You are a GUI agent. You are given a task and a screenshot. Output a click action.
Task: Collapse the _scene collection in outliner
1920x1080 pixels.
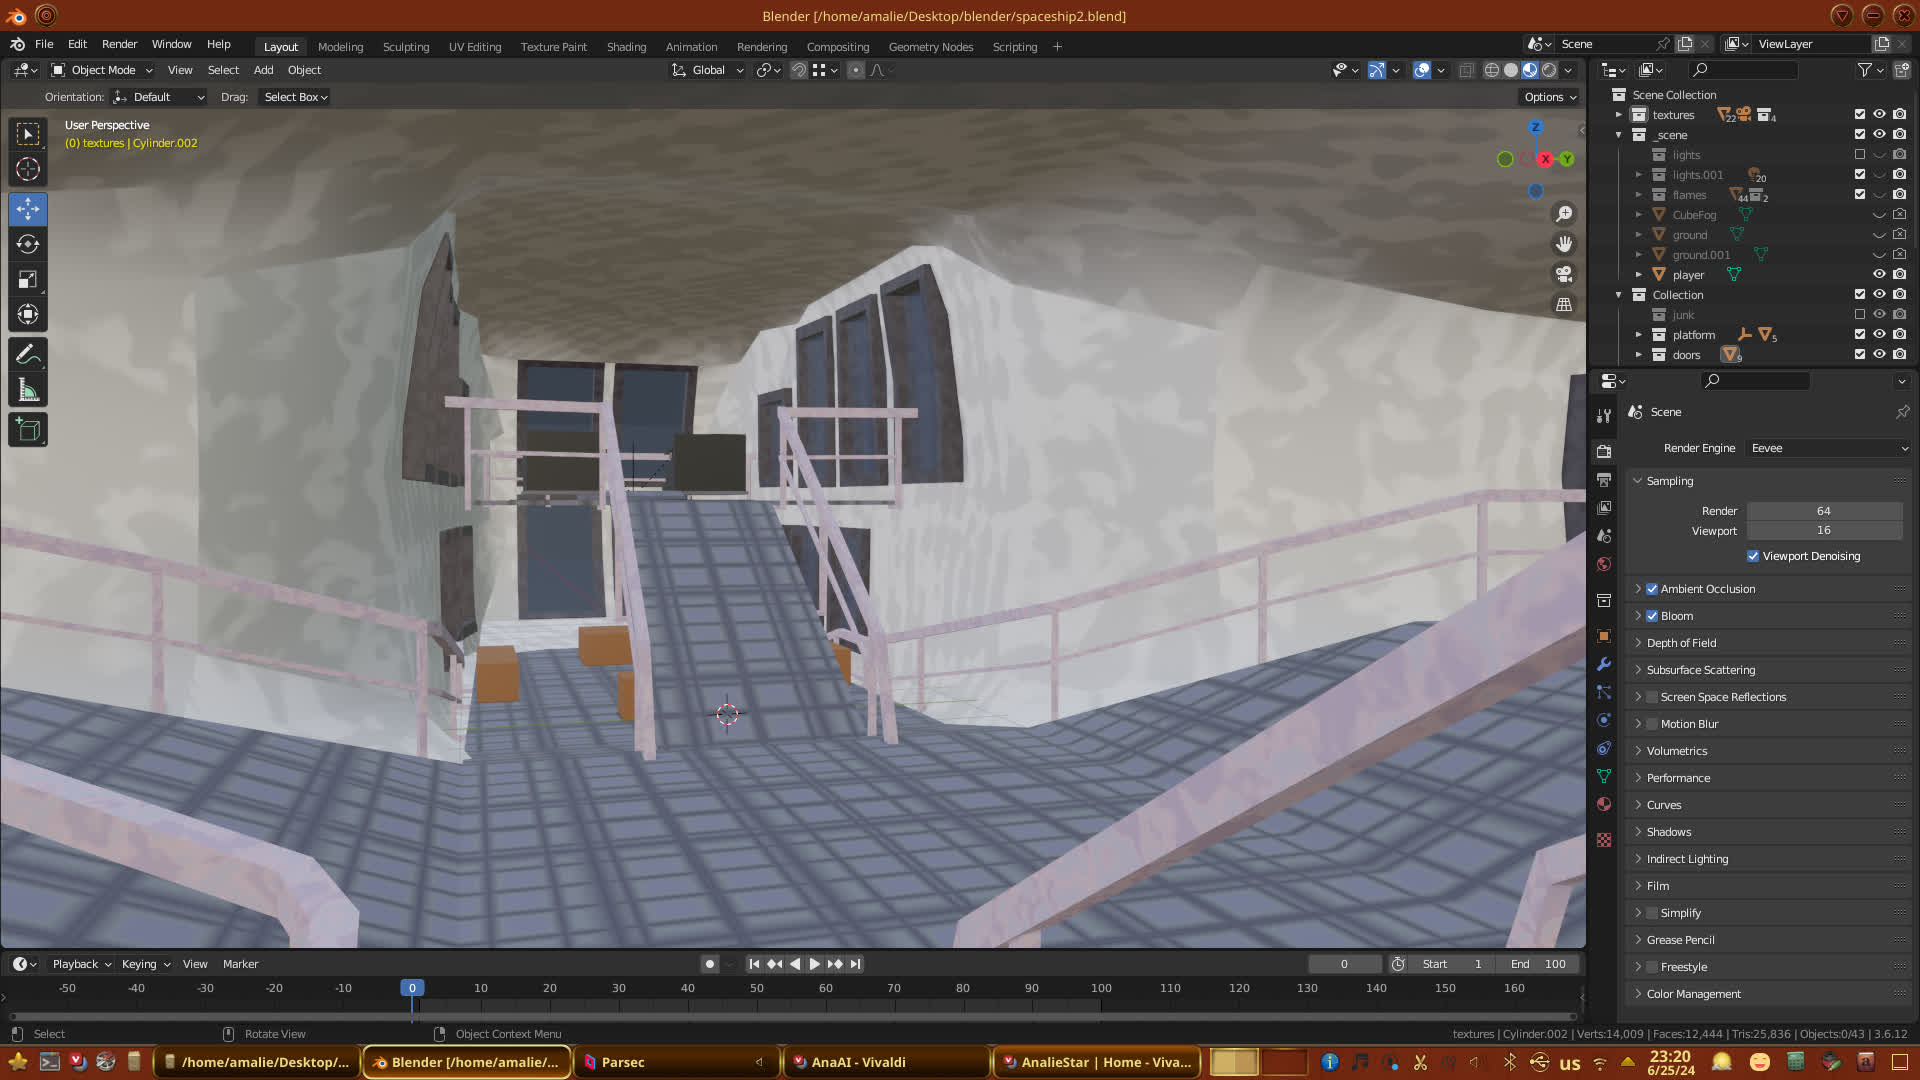[x=1618, y=135]
